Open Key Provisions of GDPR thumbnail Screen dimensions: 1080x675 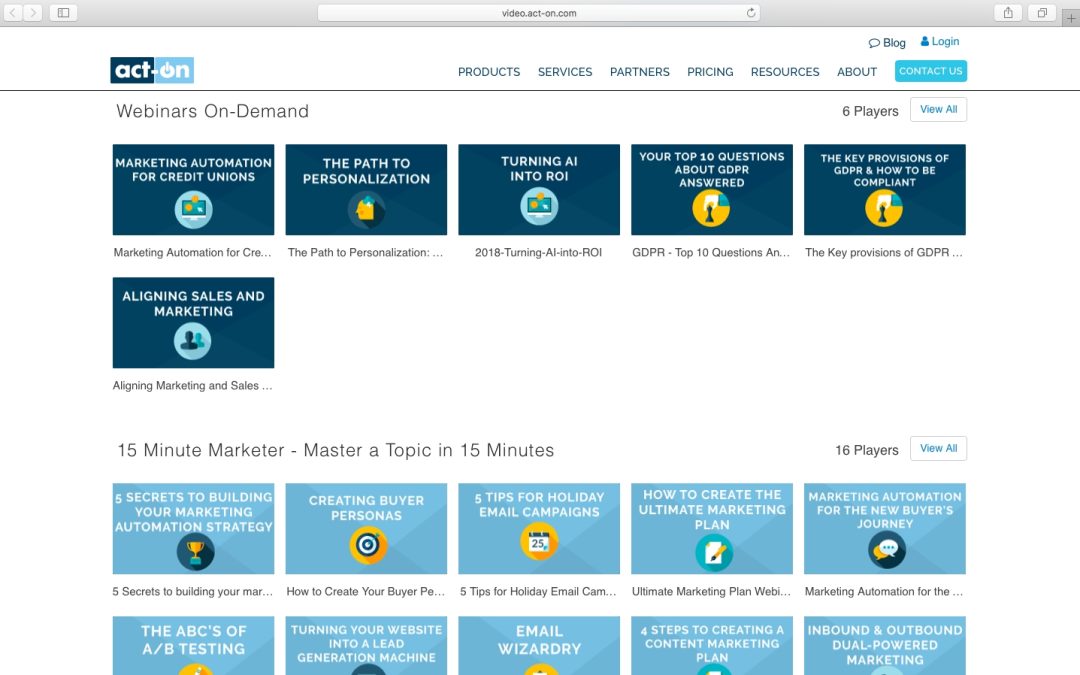pyautogui.click(x=885, y=189)
